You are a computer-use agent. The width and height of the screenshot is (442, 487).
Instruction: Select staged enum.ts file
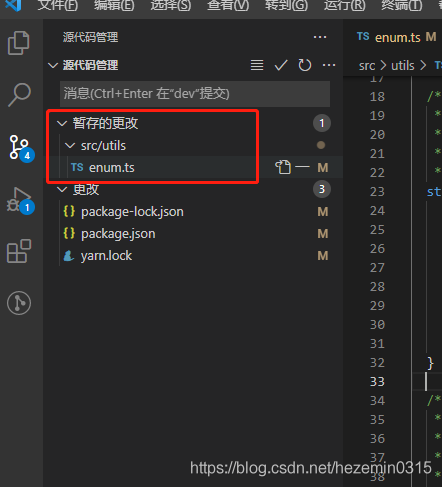point(111,167)
